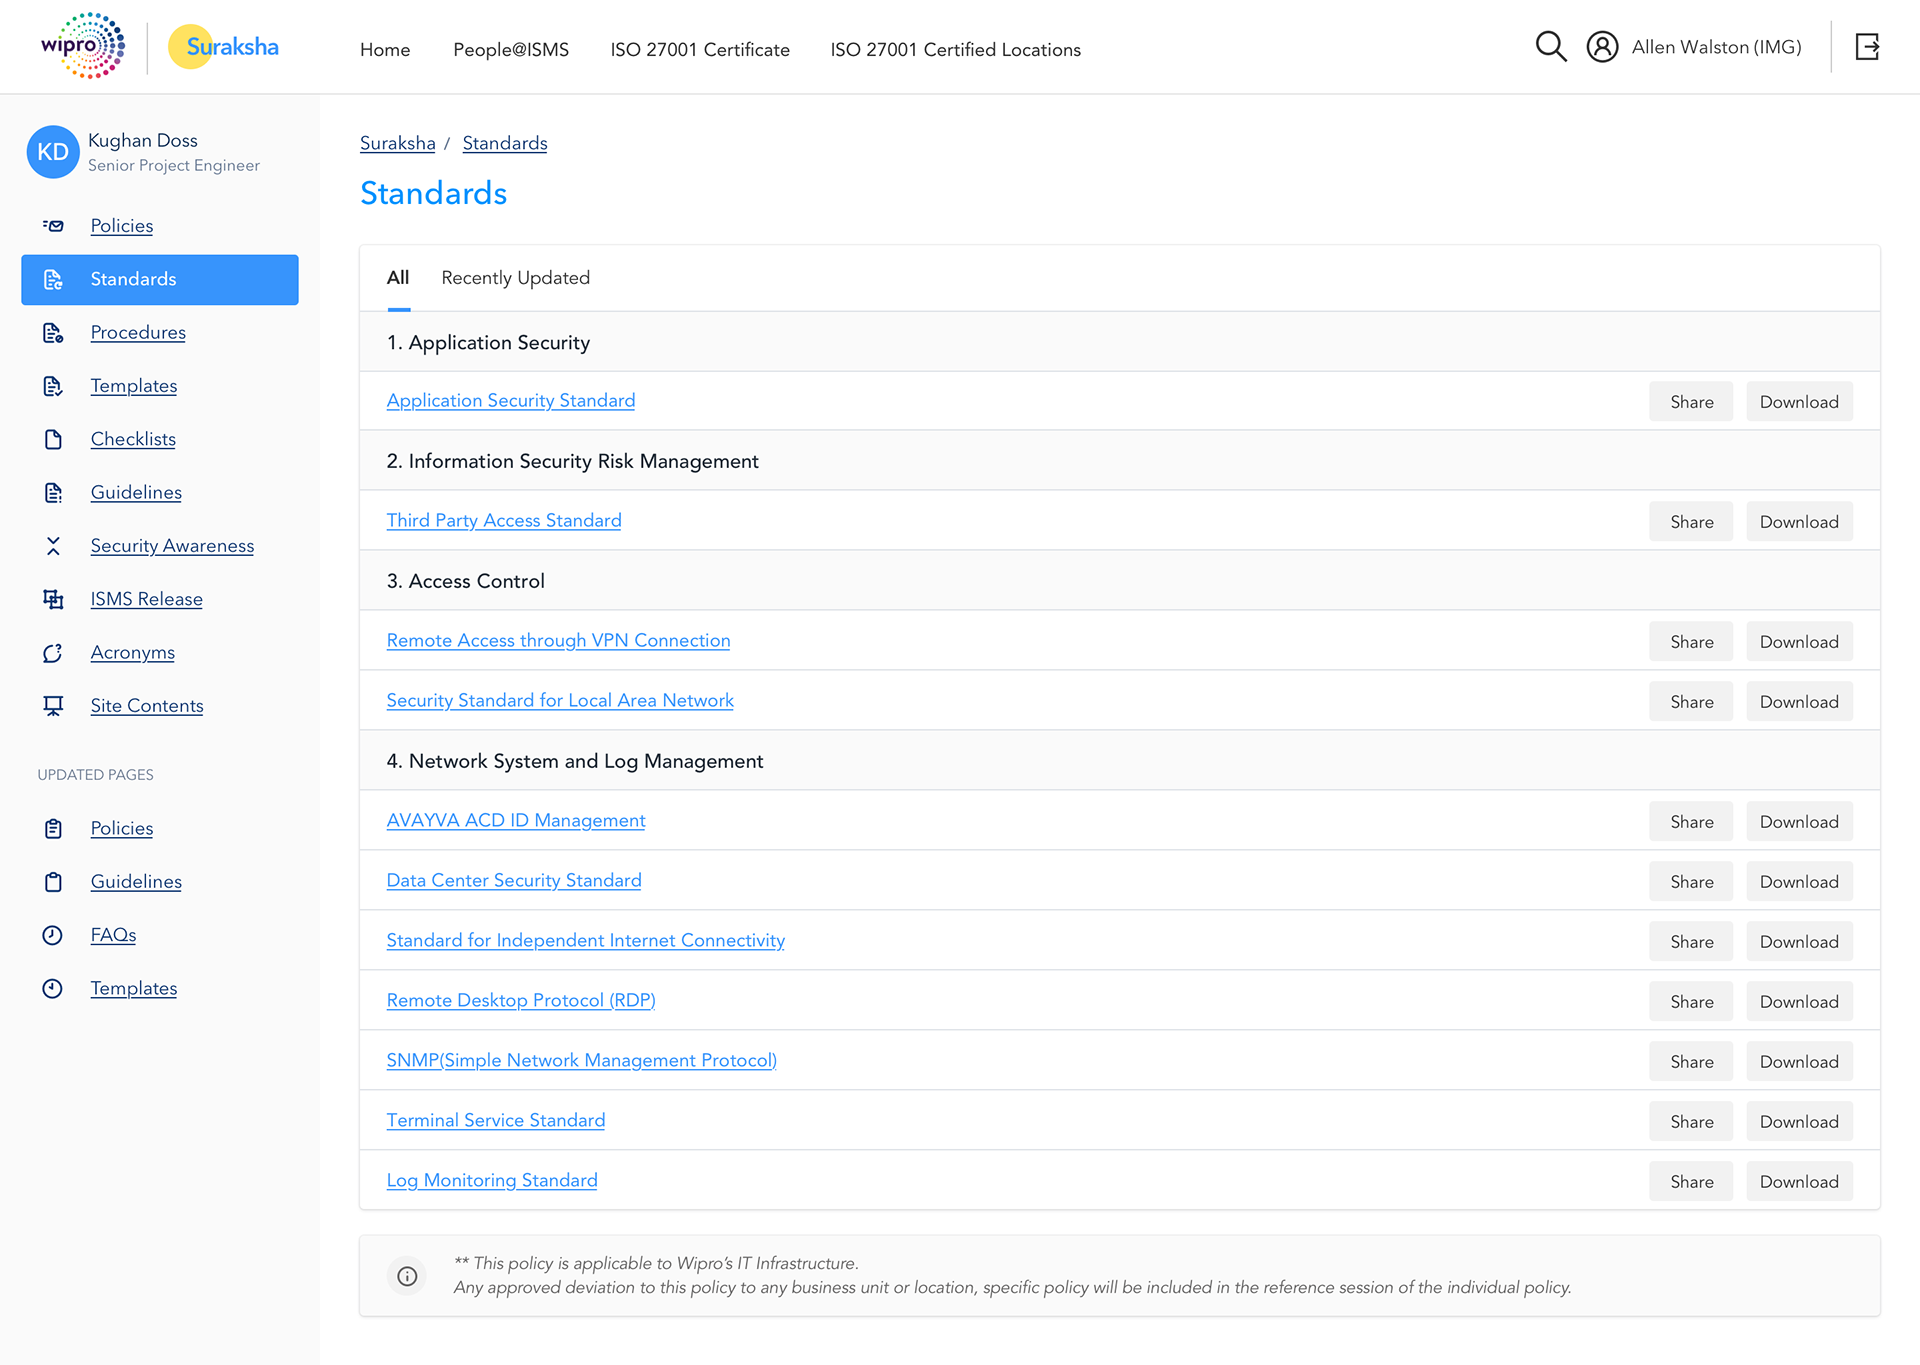1920x1365 pixels.
Task: Click the logout icon in the header
Action: pyautogui.click(x=1867, y=46)
